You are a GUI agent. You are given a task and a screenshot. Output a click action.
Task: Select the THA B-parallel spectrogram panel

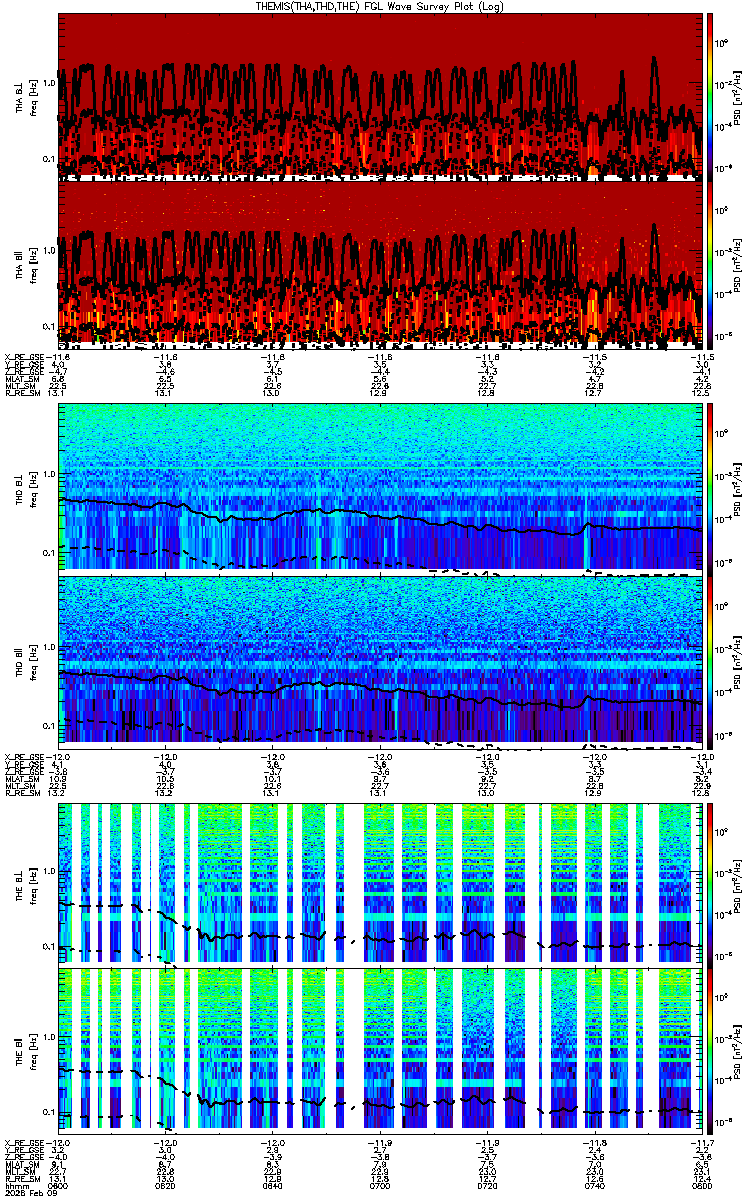[x=379, y=265]
